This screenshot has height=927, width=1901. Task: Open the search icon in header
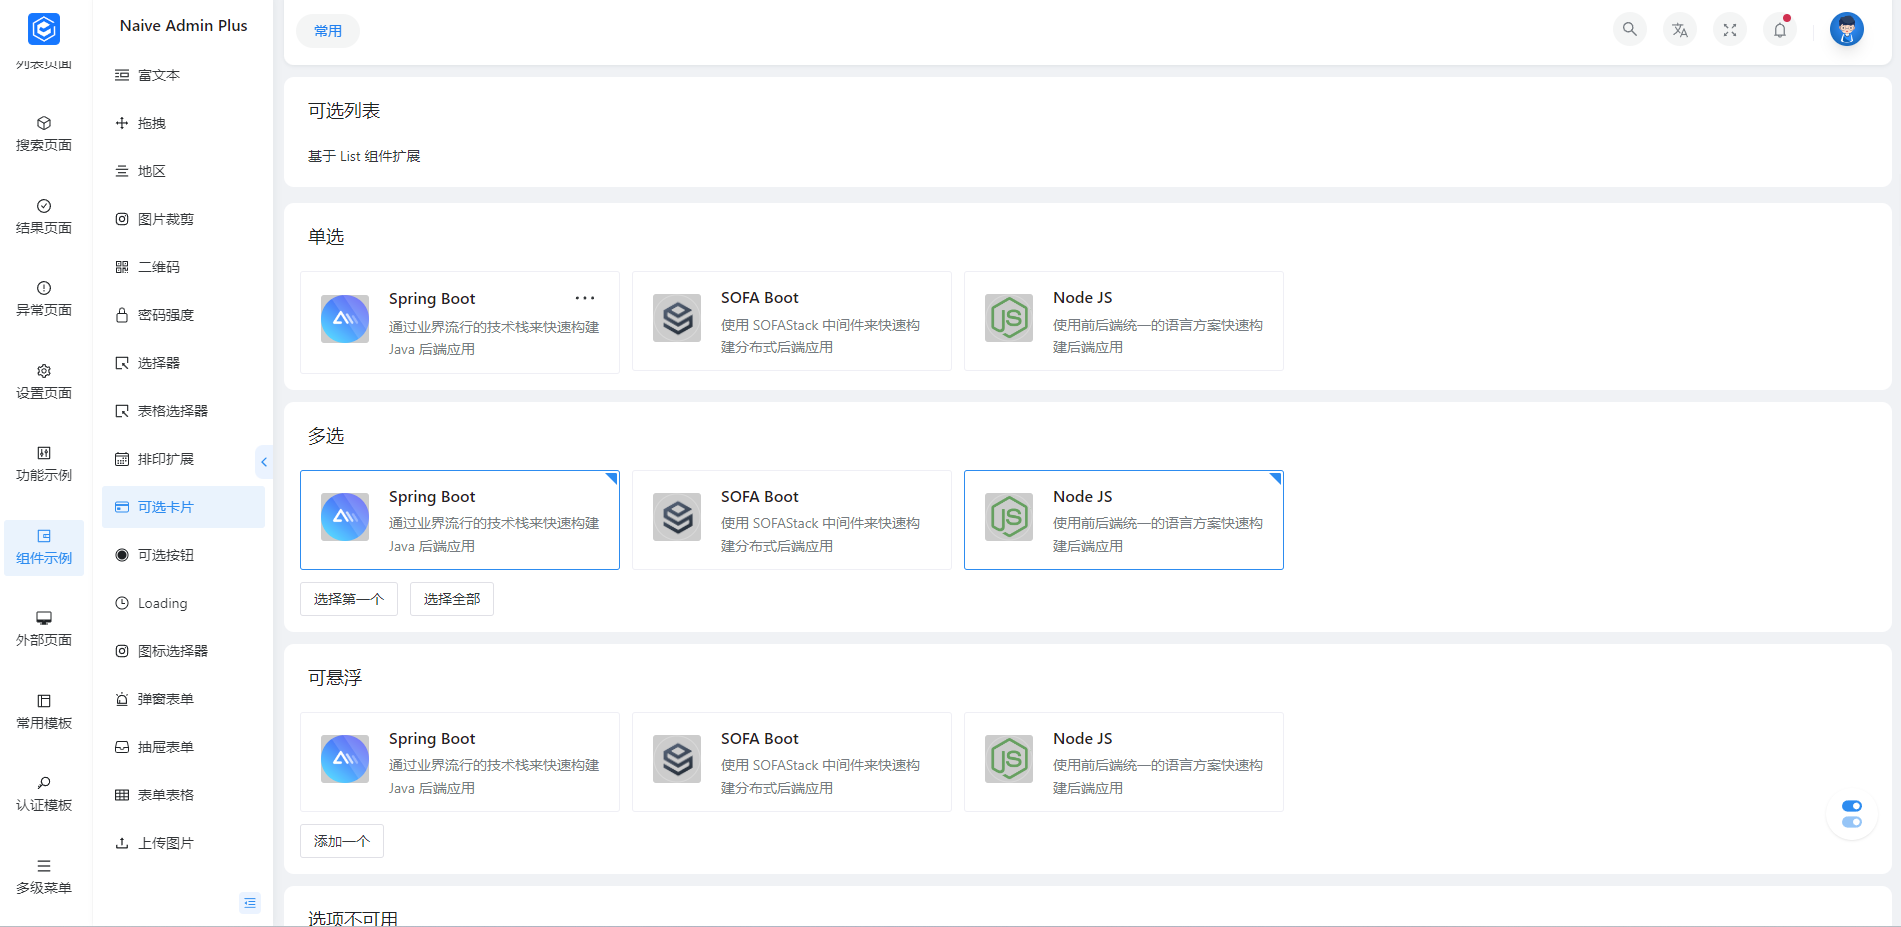[1630, 30]
